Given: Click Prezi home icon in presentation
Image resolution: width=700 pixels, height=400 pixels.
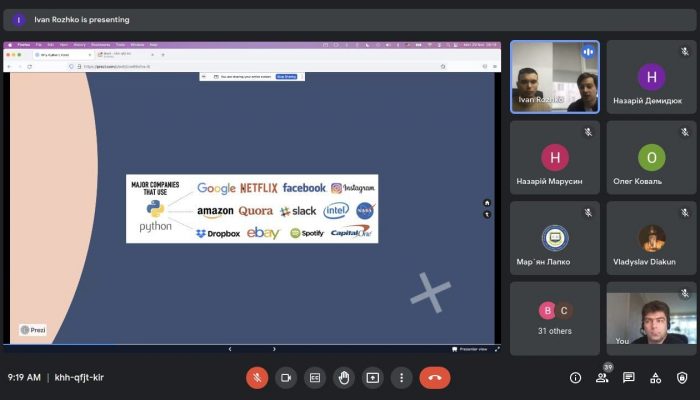Looking at the screenshot, I should point(487,203).
